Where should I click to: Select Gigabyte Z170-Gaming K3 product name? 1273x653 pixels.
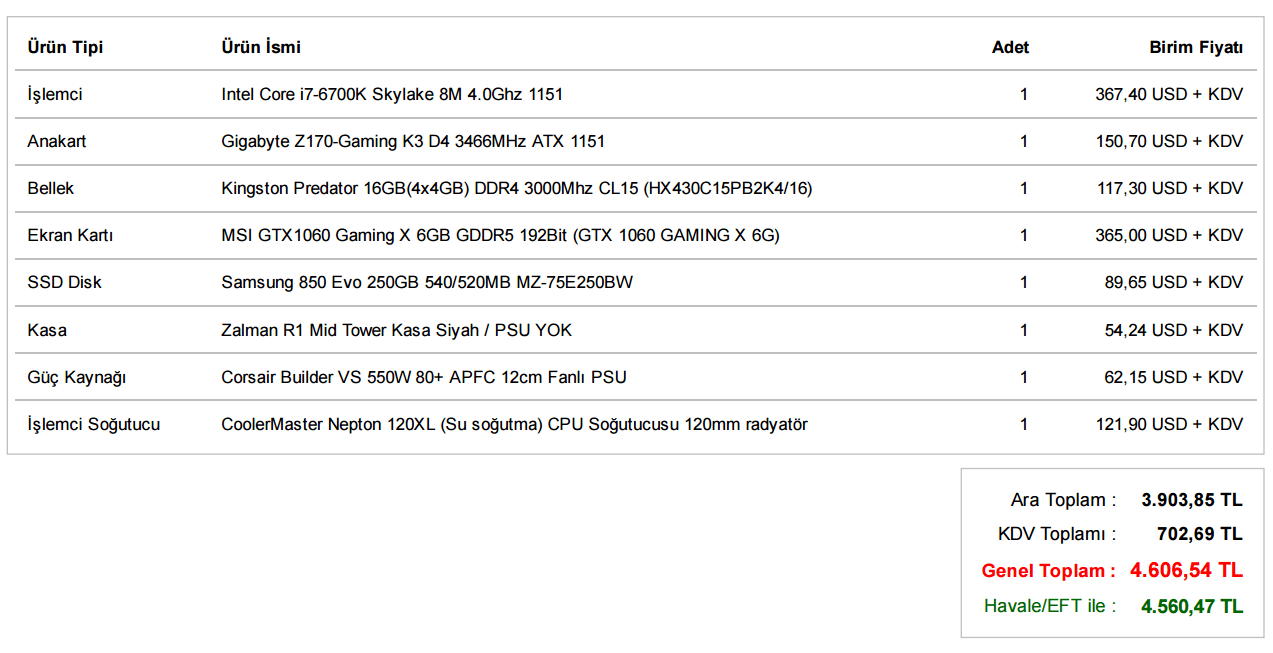[413, 141]
